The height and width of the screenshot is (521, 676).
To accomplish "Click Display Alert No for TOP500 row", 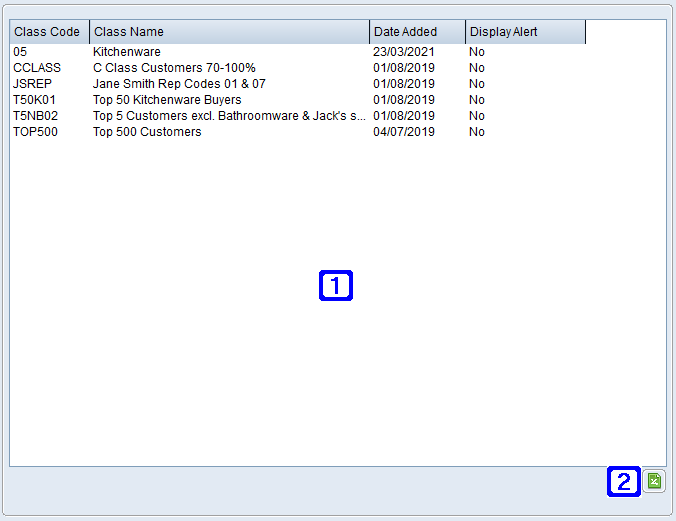I will [477, 132].
